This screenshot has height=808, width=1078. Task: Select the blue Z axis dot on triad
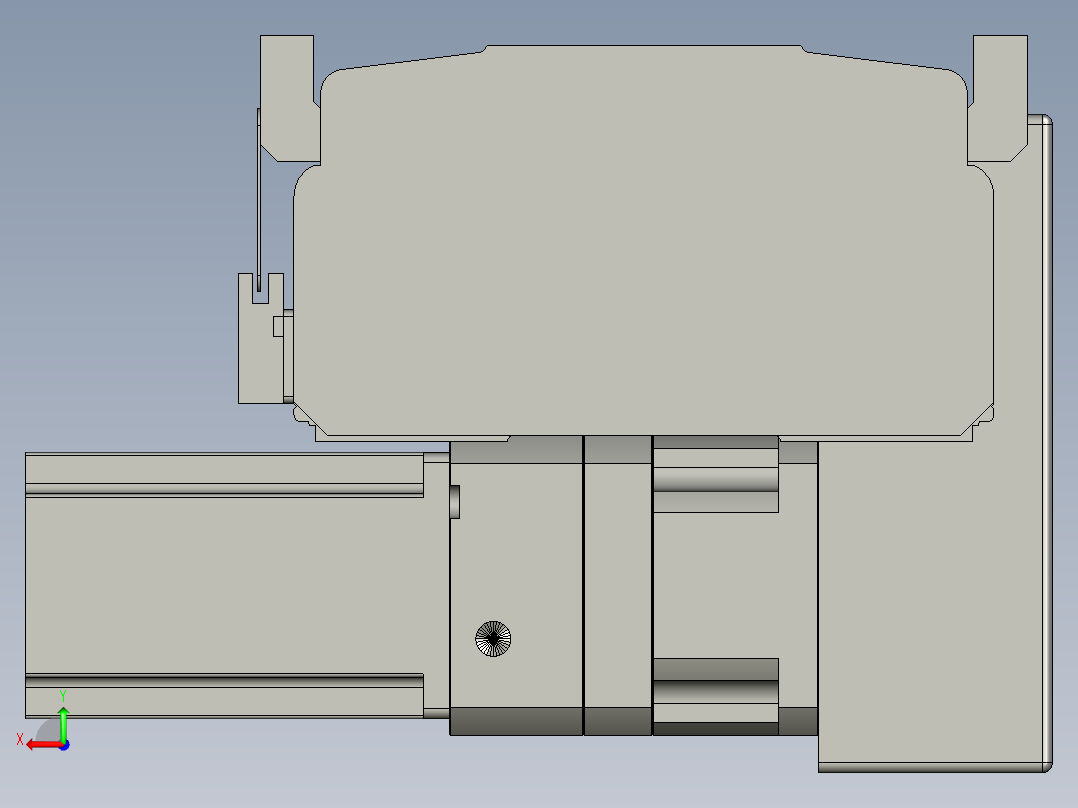point(65,745)
